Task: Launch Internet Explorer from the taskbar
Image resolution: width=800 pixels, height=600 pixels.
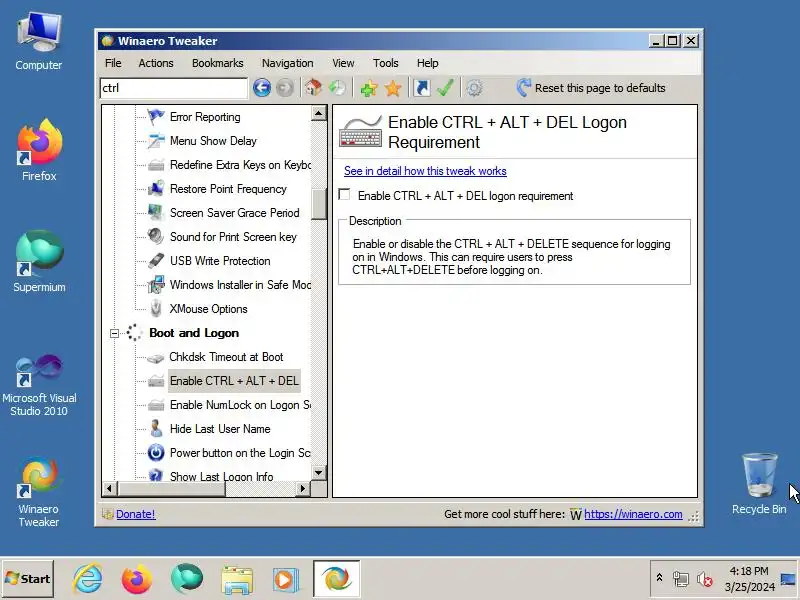Action: (x=87, y=579)
